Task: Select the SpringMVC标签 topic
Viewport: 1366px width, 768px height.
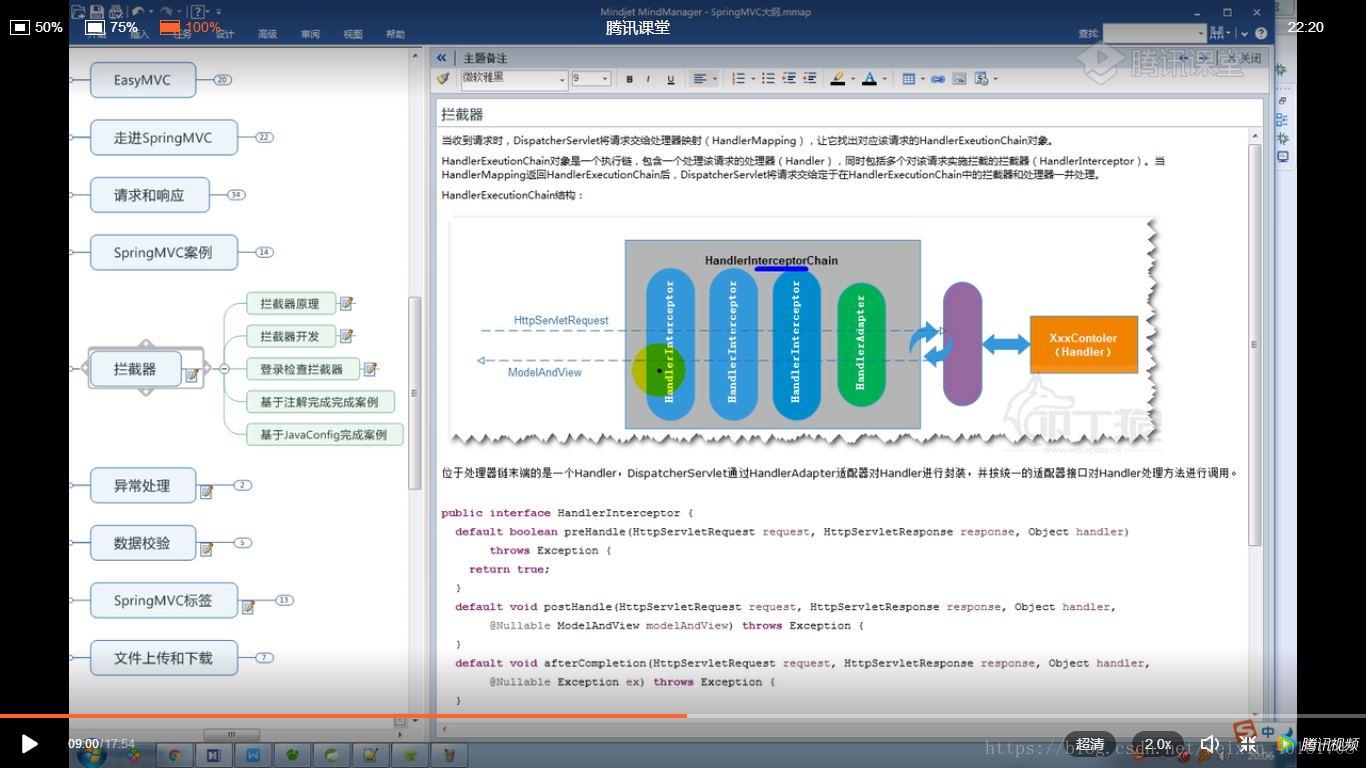Action: [x=163, y=601]
